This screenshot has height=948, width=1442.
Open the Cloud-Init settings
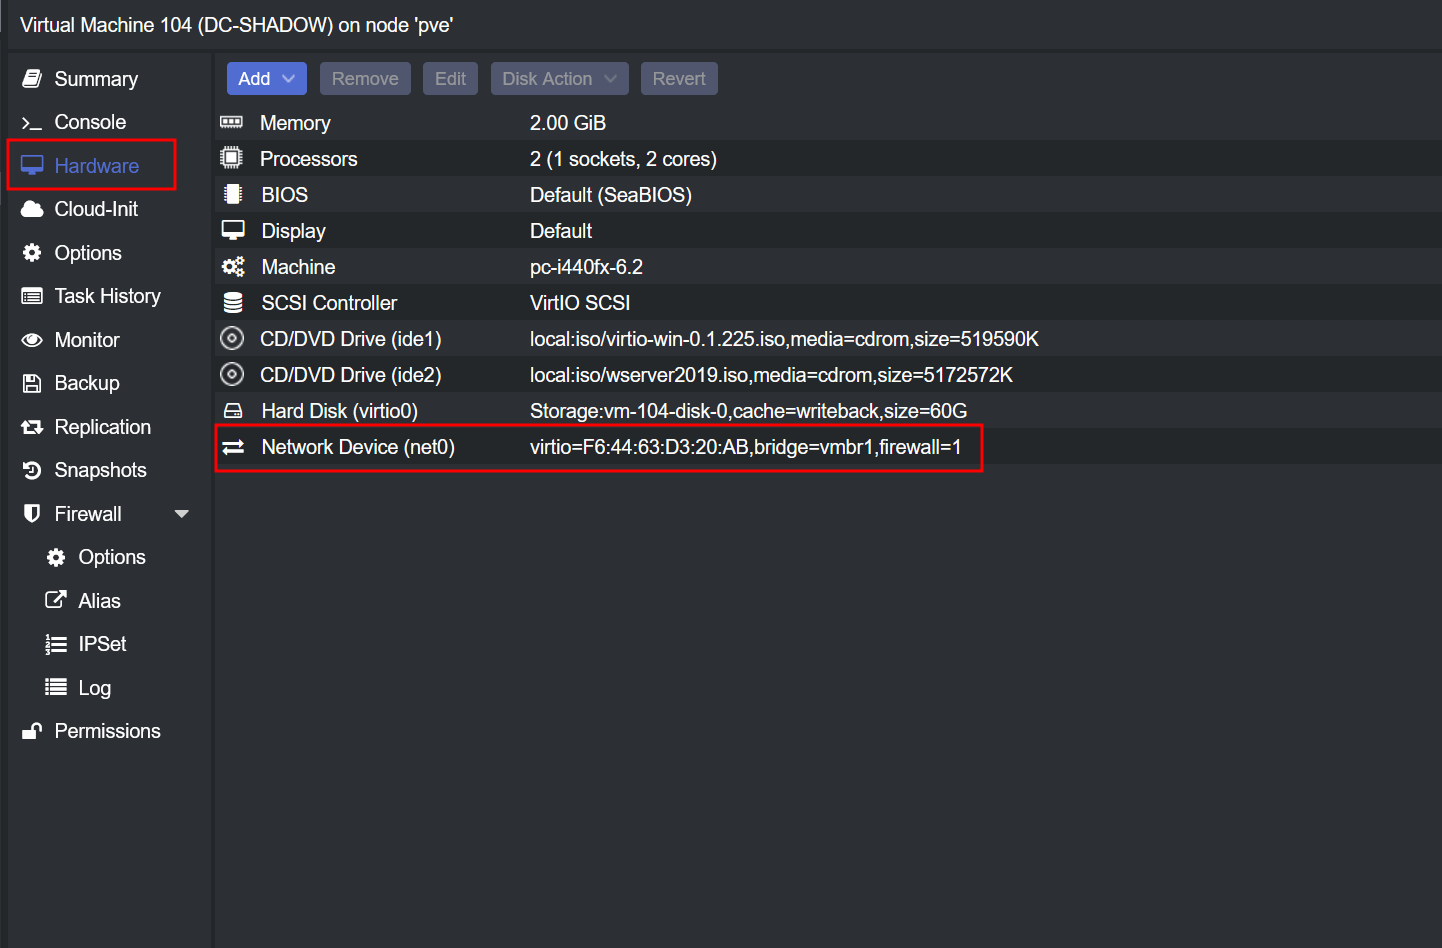point(96,209)
